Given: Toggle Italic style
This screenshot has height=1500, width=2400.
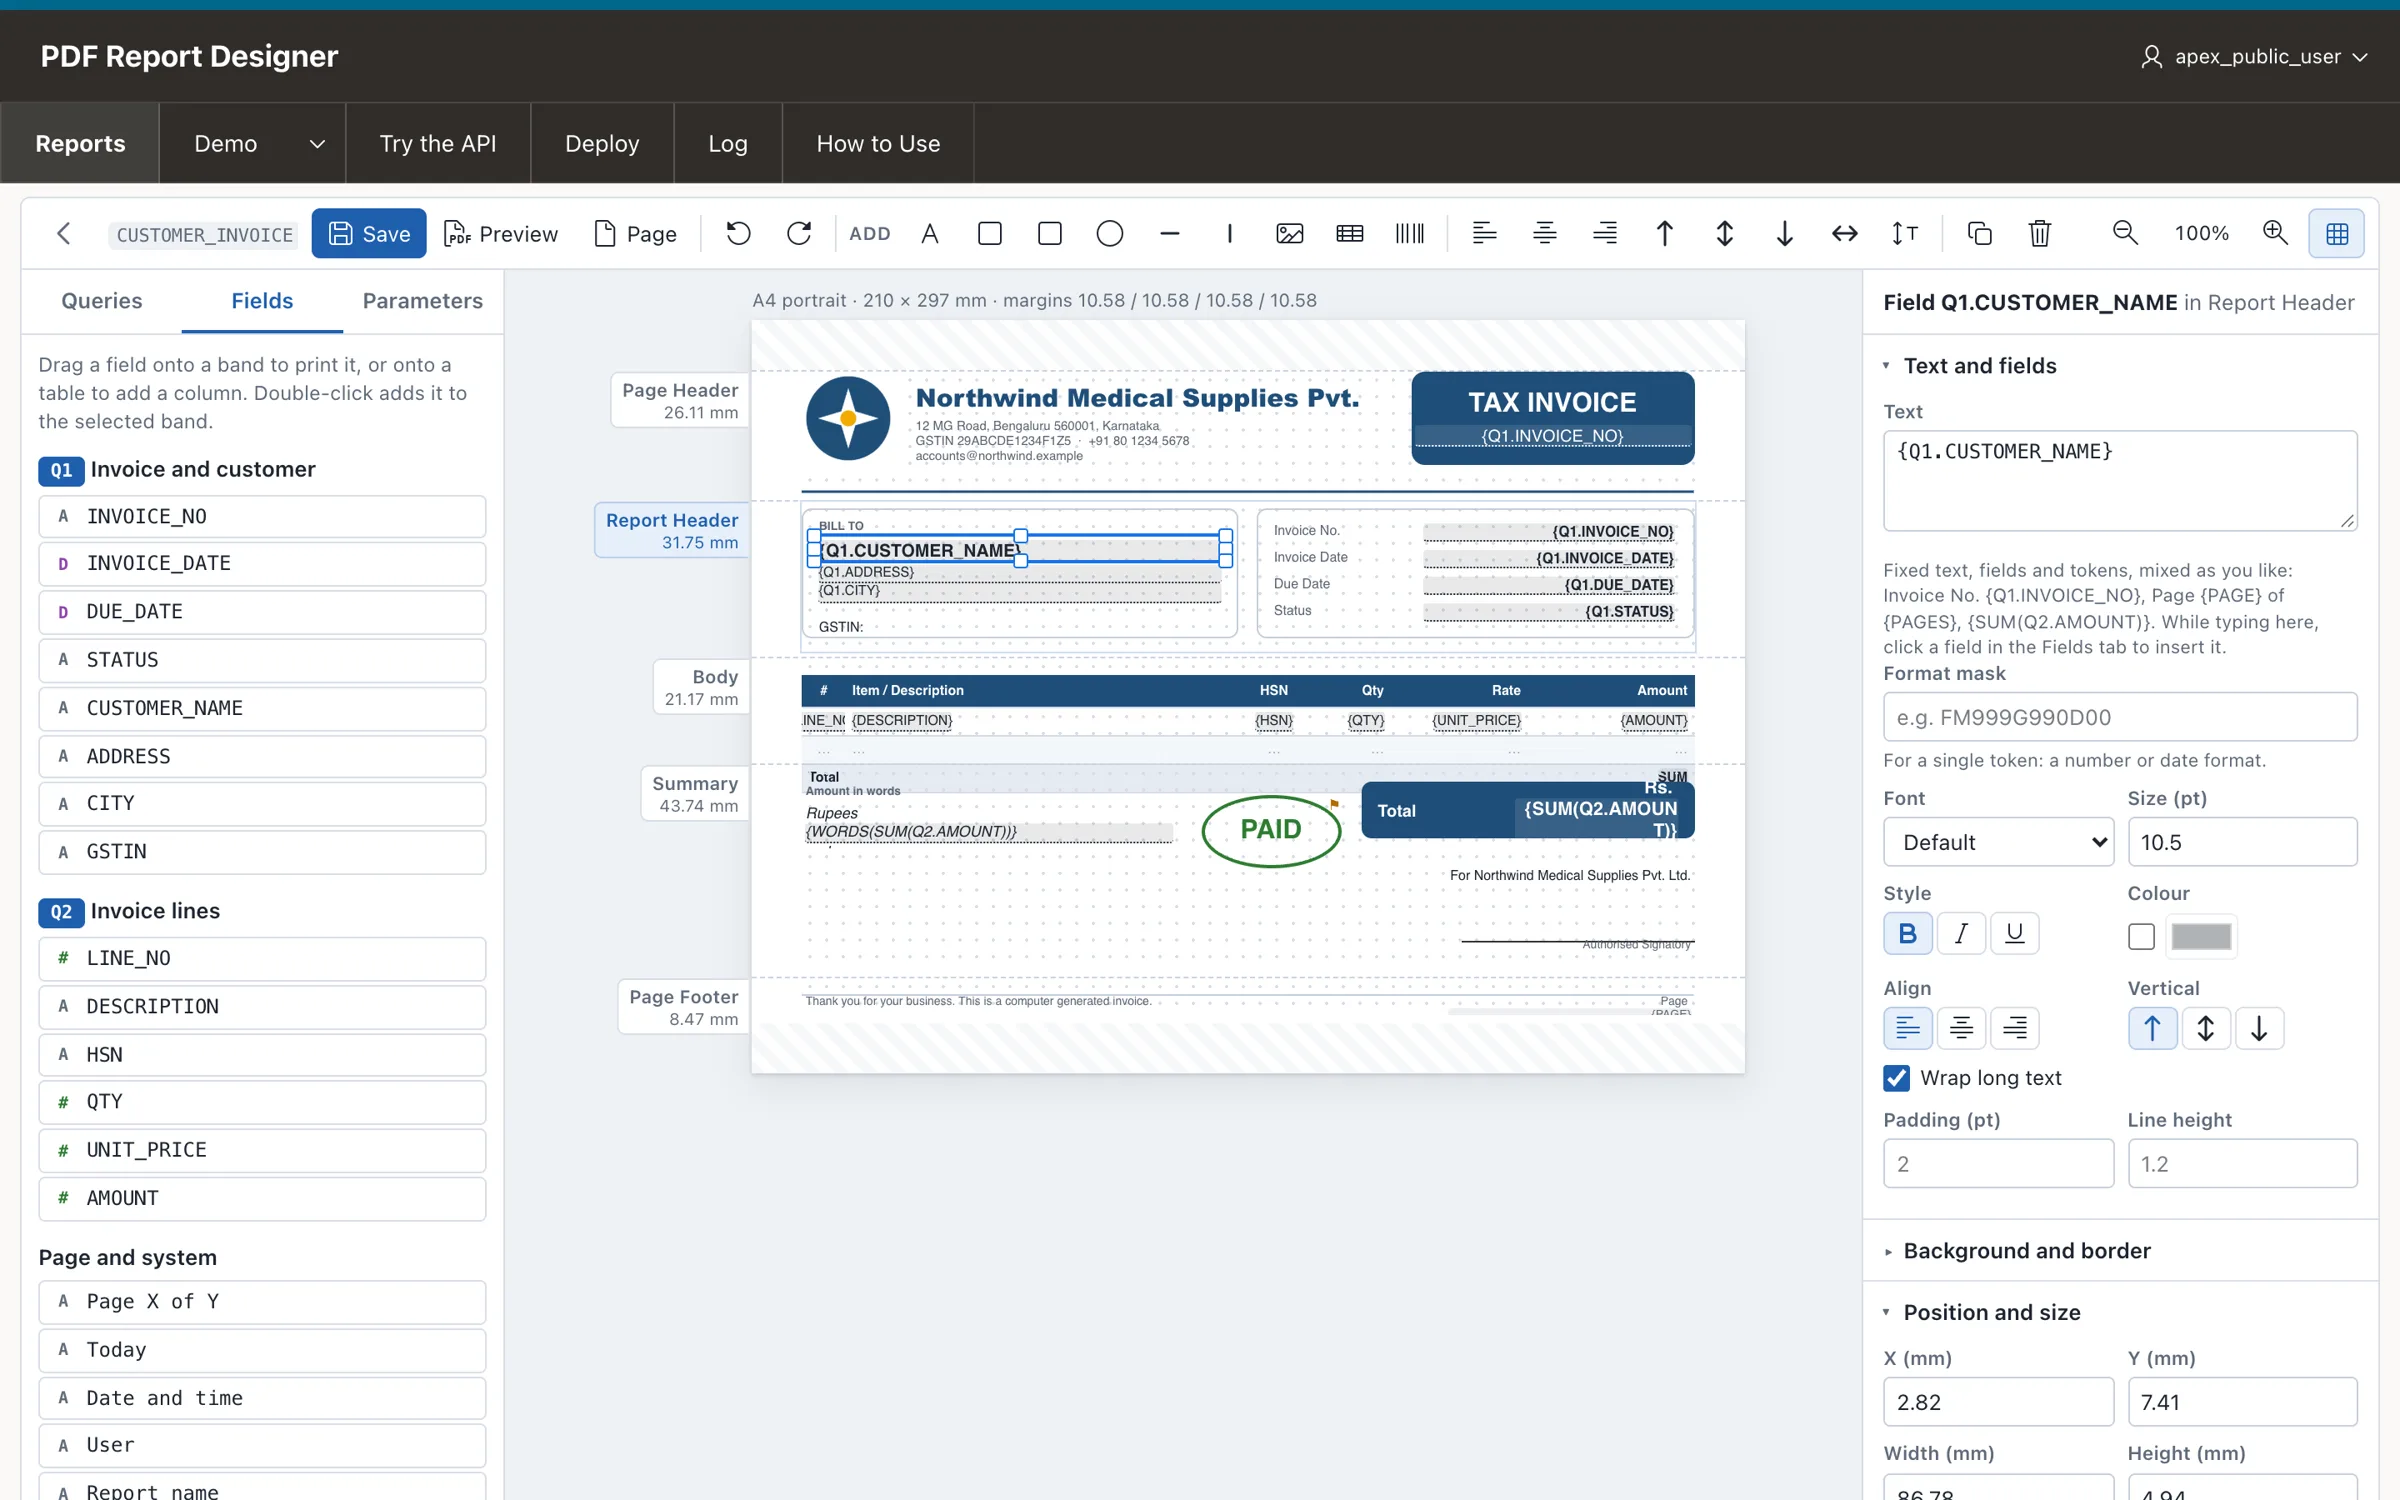Looking at the screenshot, I should (1961, 934).
